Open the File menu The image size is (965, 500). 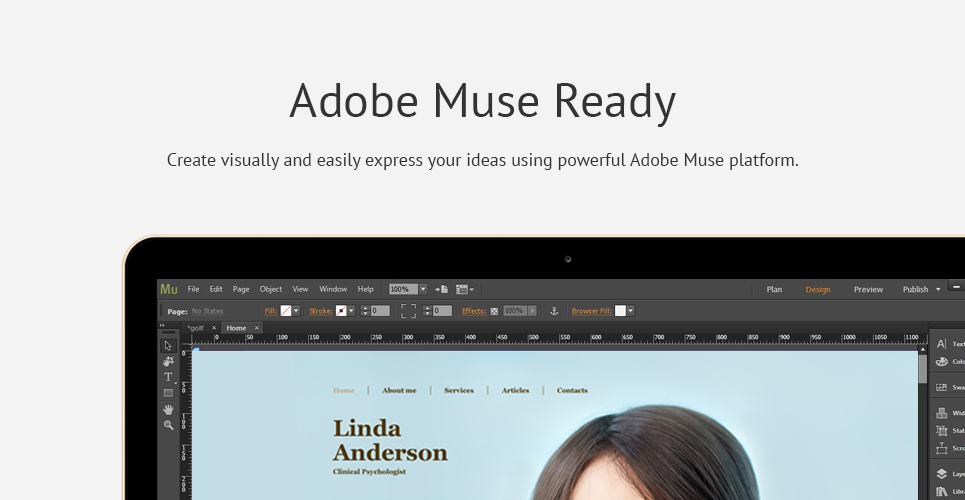click(x=193, y=289)
